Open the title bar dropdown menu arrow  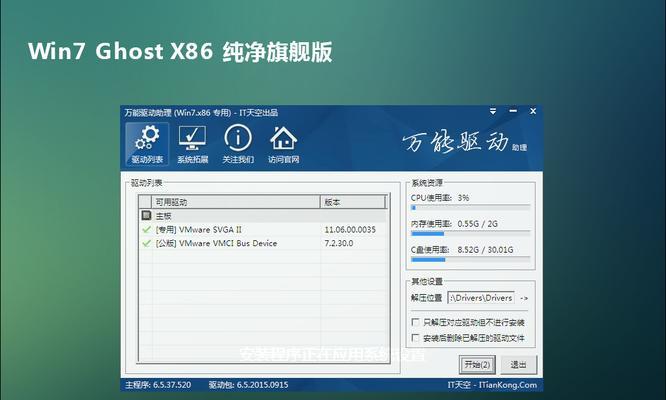click(493, 111)
